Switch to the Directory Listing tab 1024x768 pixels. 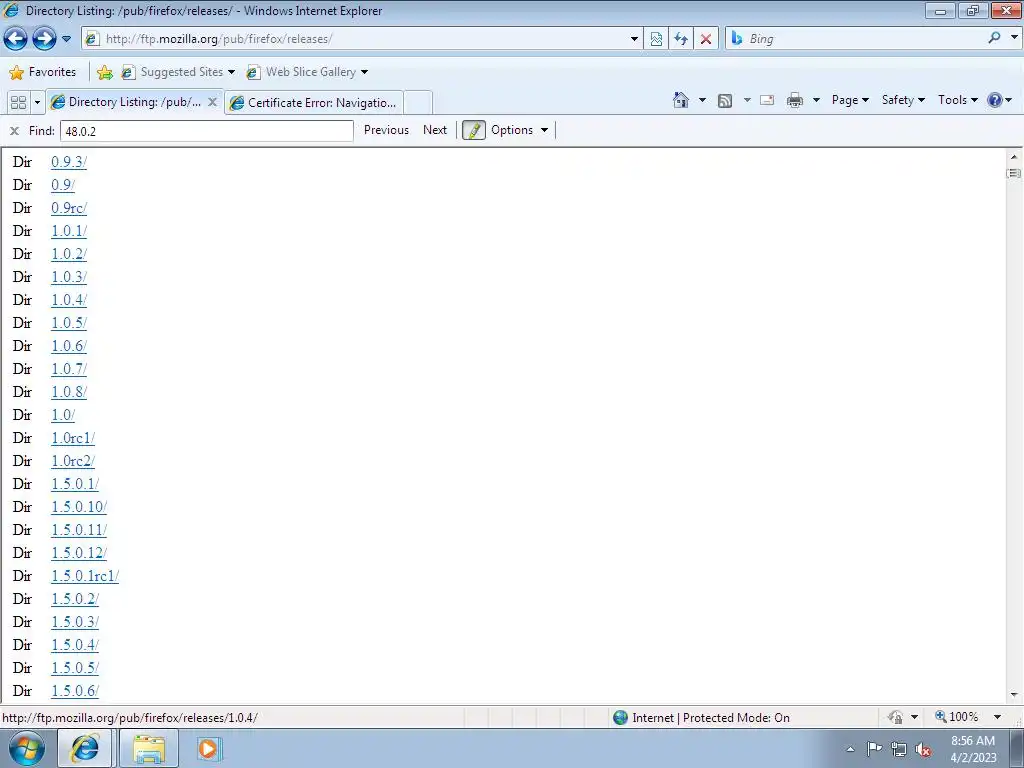coord(127,102)
